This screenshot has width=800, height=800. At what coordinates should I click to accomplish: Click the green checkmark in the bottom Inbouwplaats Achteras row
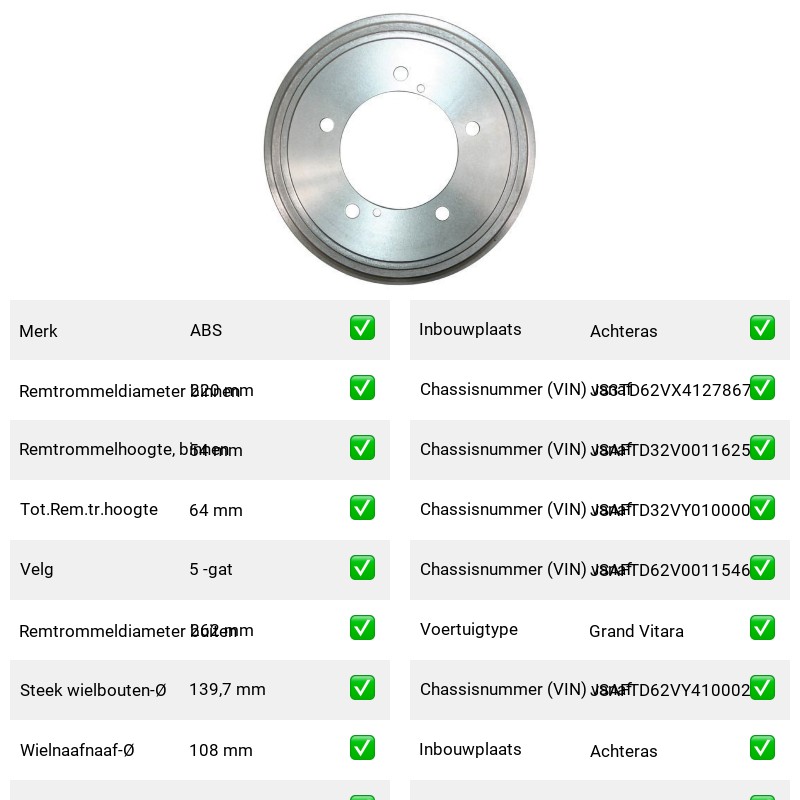[x=762, y=748]
